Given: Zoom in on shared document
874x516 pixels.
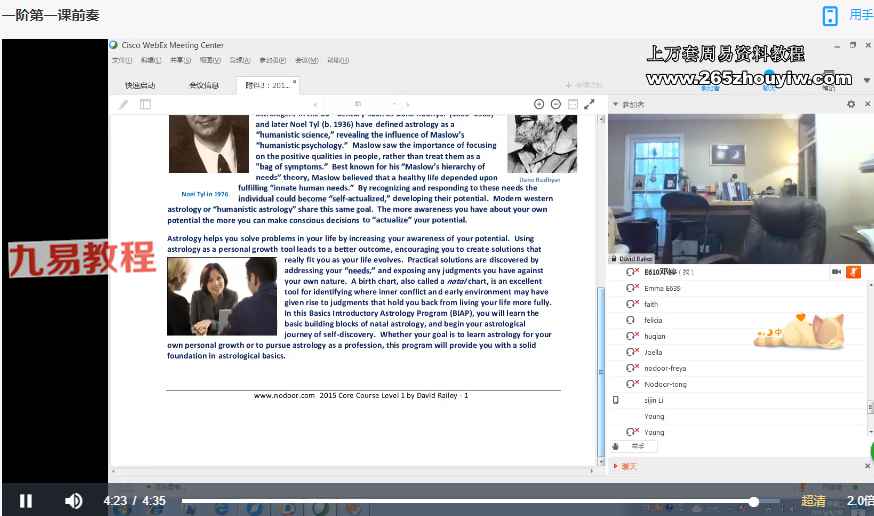Looking at the screenshot, I should [x=538, y=104].
